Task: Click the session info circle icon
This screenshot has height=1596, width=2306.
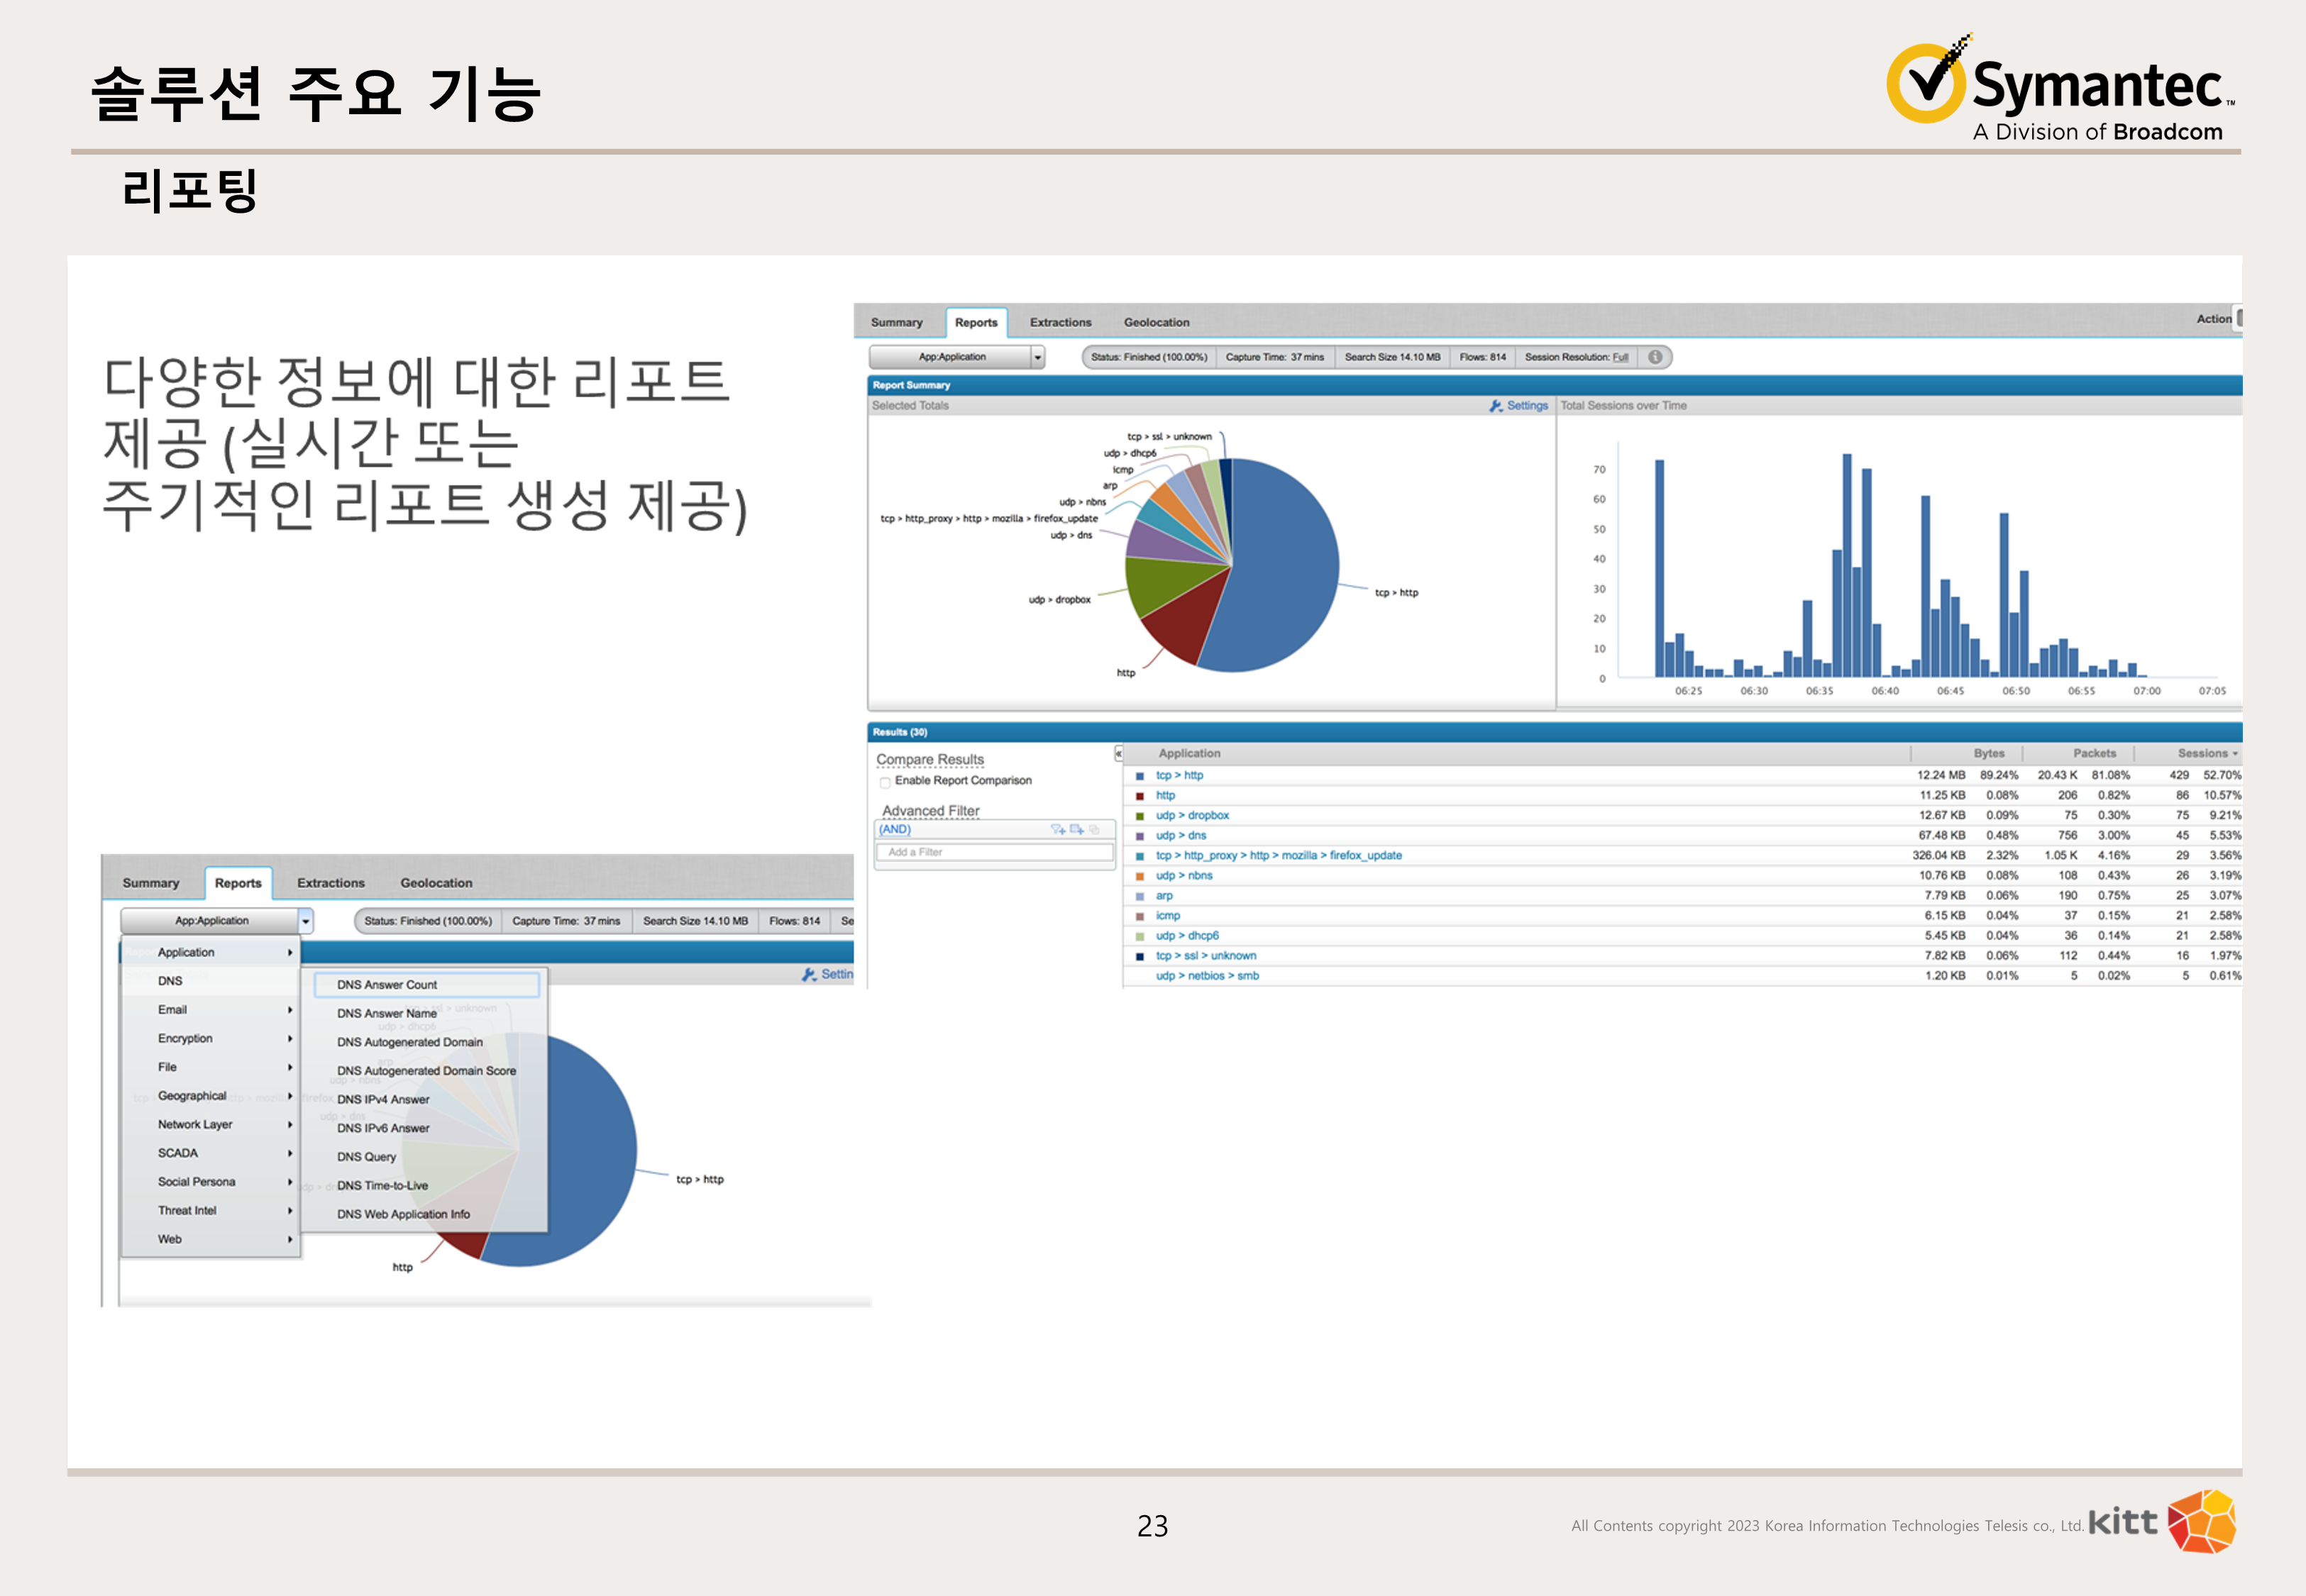Action: pos(1655,357)
